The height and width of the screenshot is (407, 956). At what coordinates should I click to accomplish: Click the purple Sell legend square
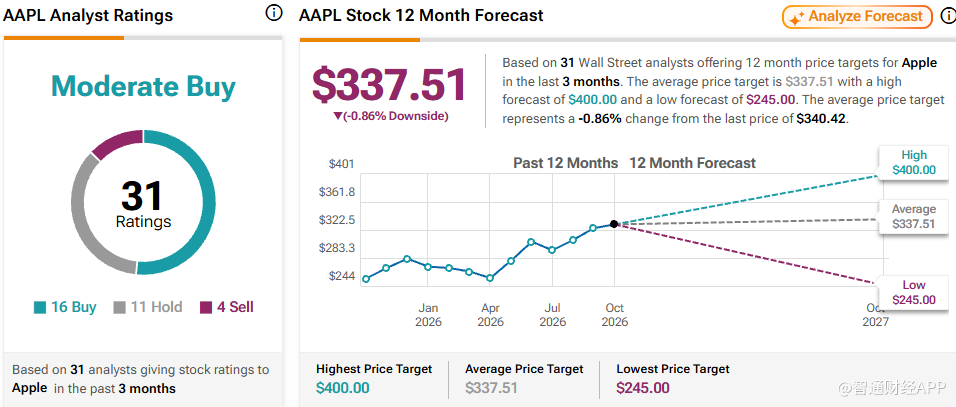click(x=206, y=308)
